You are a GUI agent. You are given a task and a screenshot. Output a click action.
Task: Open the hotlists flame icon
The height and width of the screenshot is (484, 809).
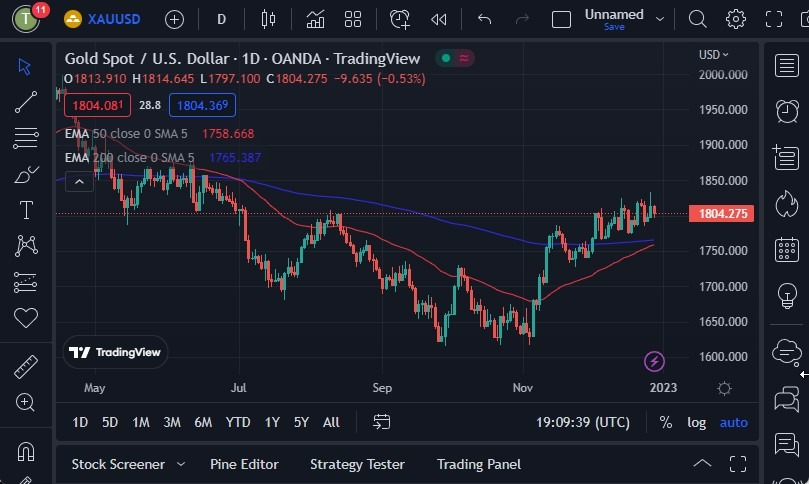pyautogui.click(x=786, y=203)
